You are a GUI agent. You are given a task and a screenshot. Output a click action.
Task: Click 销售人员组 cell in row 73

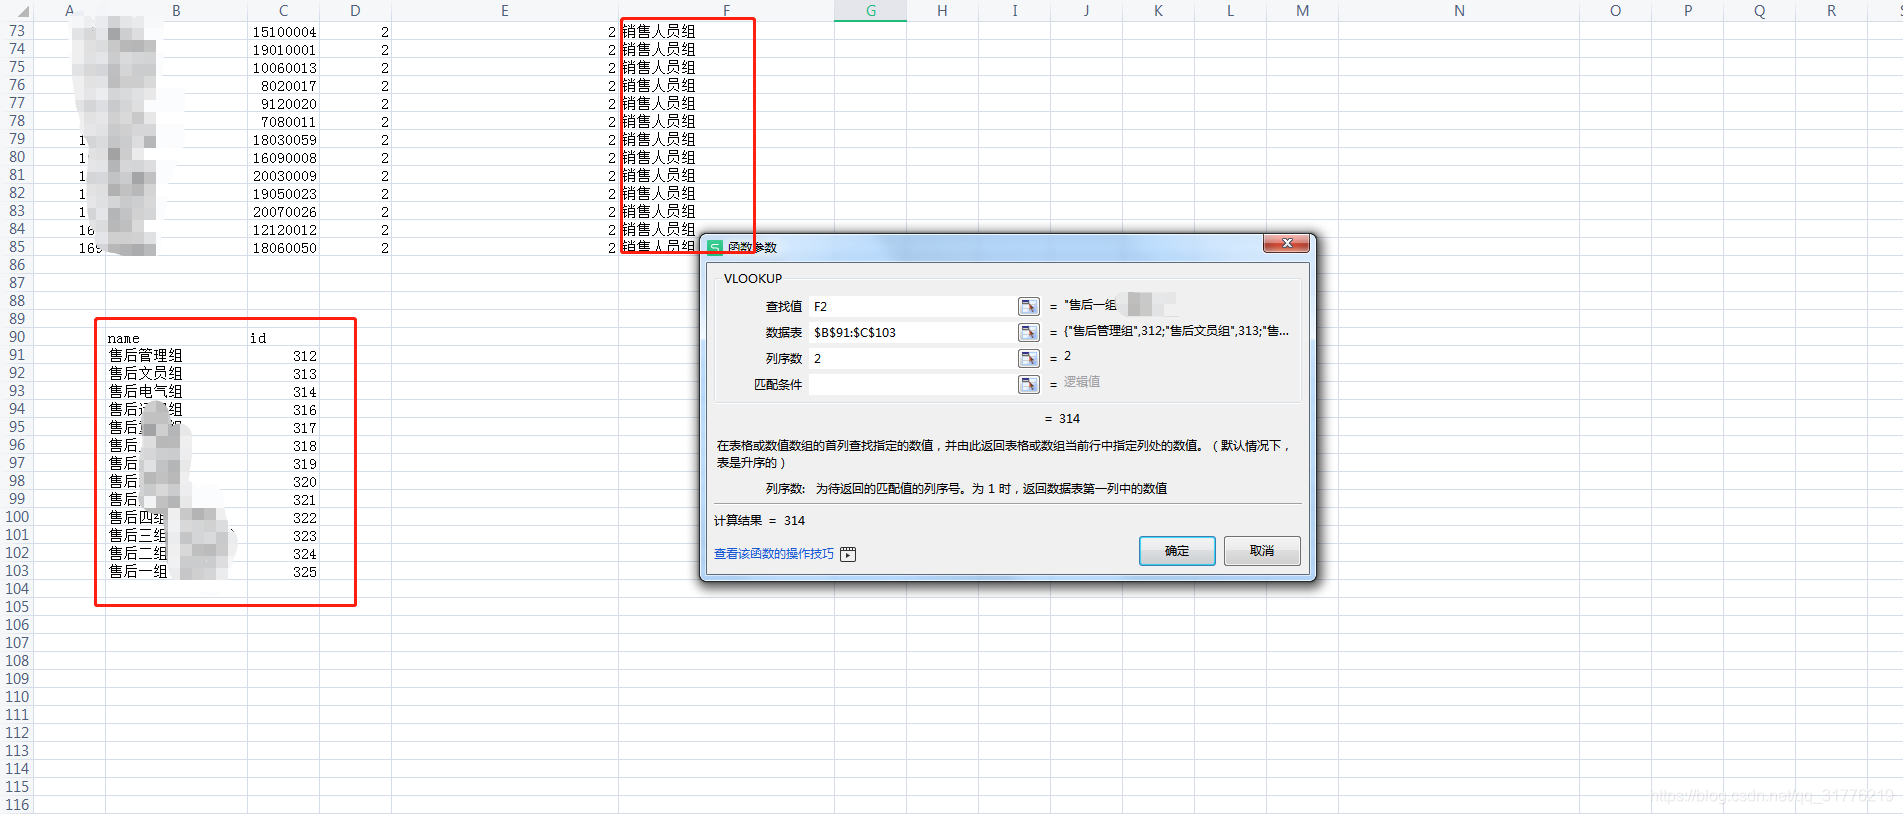[726, 32]
